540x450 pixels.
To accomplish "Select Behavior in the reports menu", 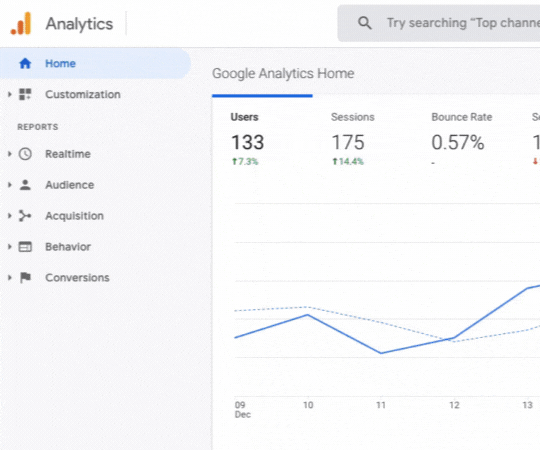I will (x=68, y=247).
